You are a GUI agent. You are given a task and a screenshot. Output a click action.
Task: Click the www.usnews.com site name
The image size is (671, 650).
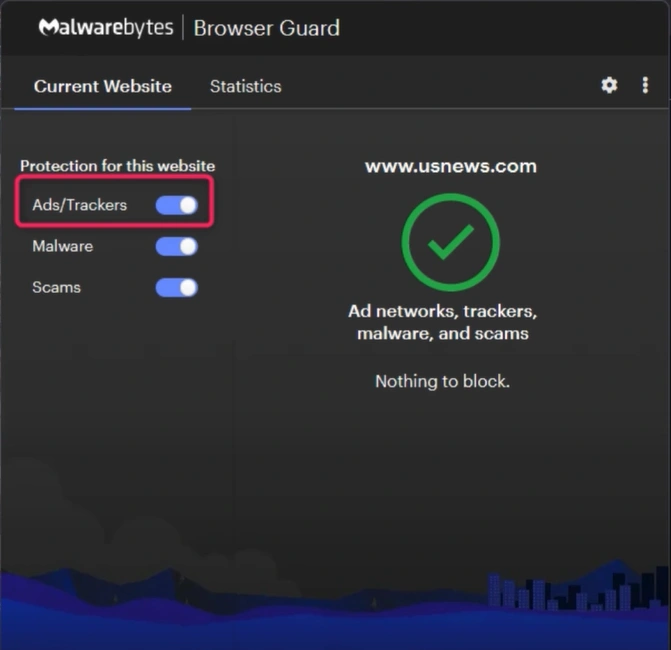(451, 166)
